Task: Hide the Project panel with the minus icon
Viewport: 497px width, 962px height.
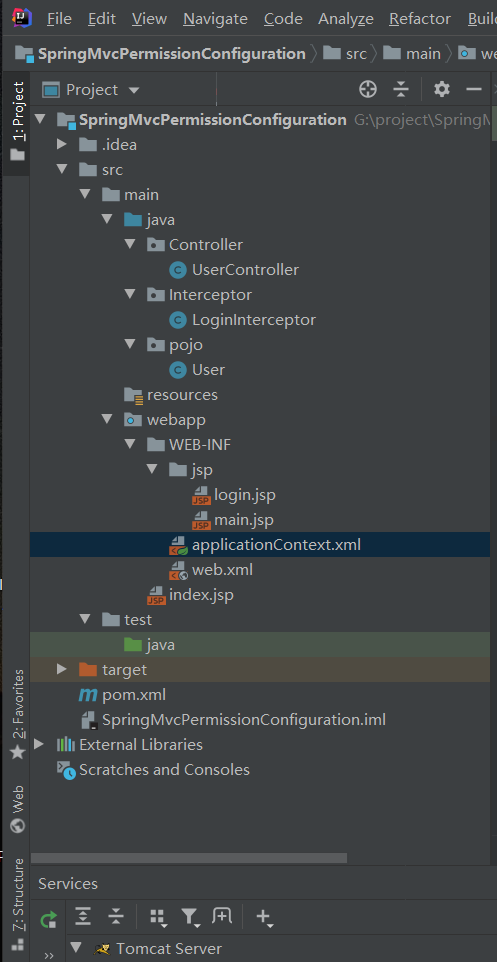Action: (x=474, y=90)
